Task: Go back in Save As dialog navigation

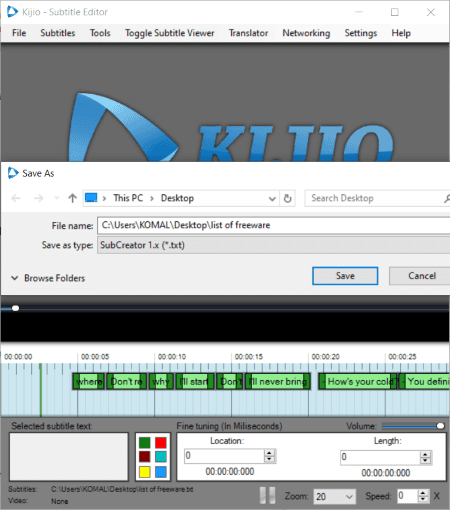Action: 16,198
